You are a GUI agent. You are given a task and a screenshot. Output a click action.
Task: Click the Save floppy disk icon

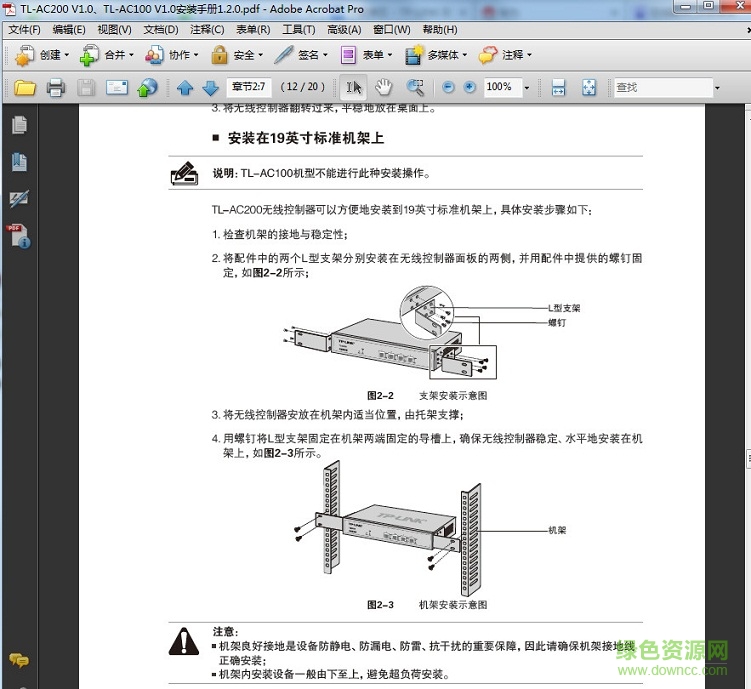86,88
